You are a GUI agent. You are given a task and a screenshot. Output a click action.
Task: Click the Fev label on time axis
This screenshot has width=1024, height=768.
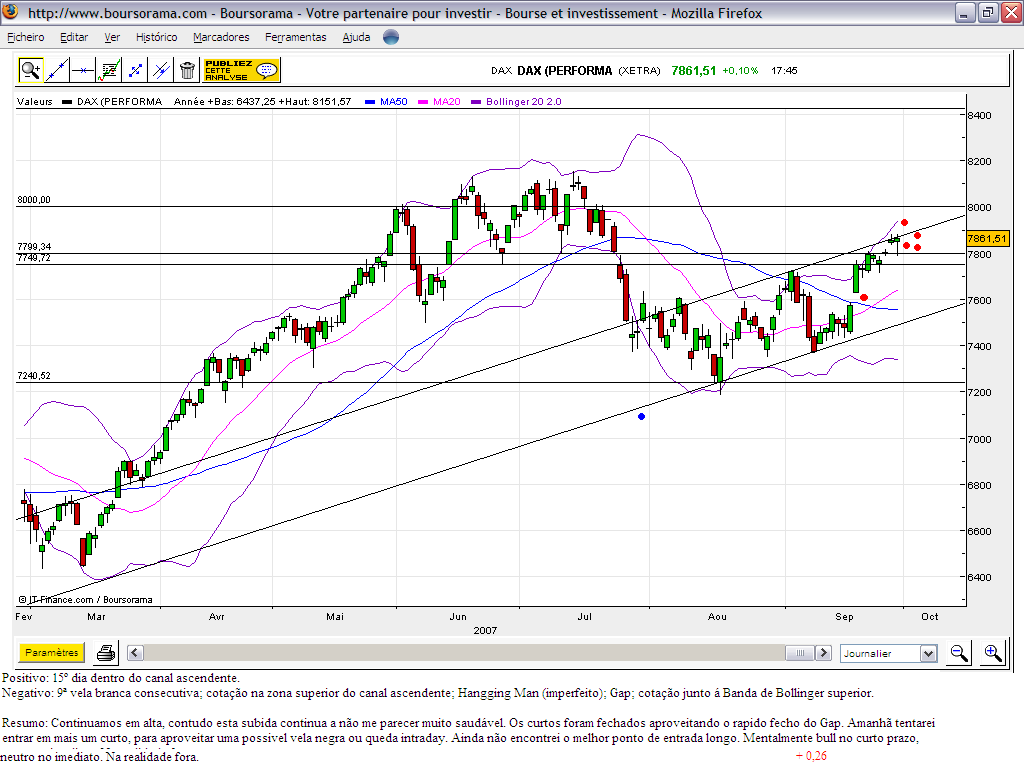point(24,616)
